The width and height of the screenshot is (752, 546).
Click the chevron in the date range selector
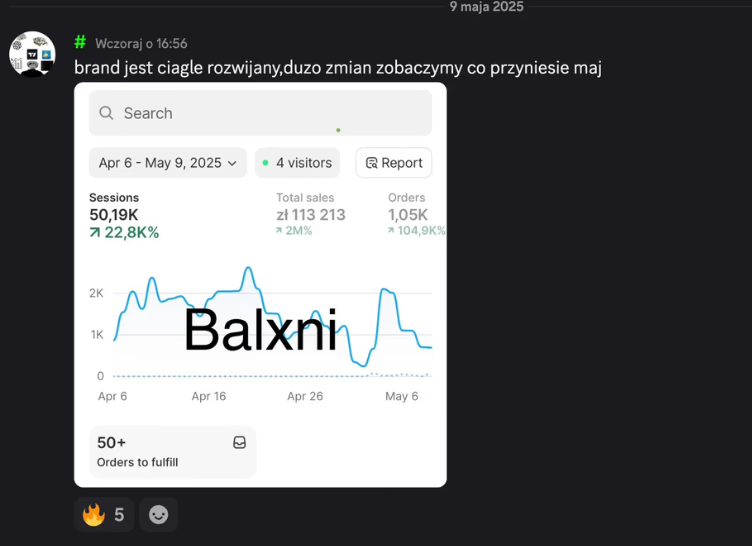click(233, 163)
